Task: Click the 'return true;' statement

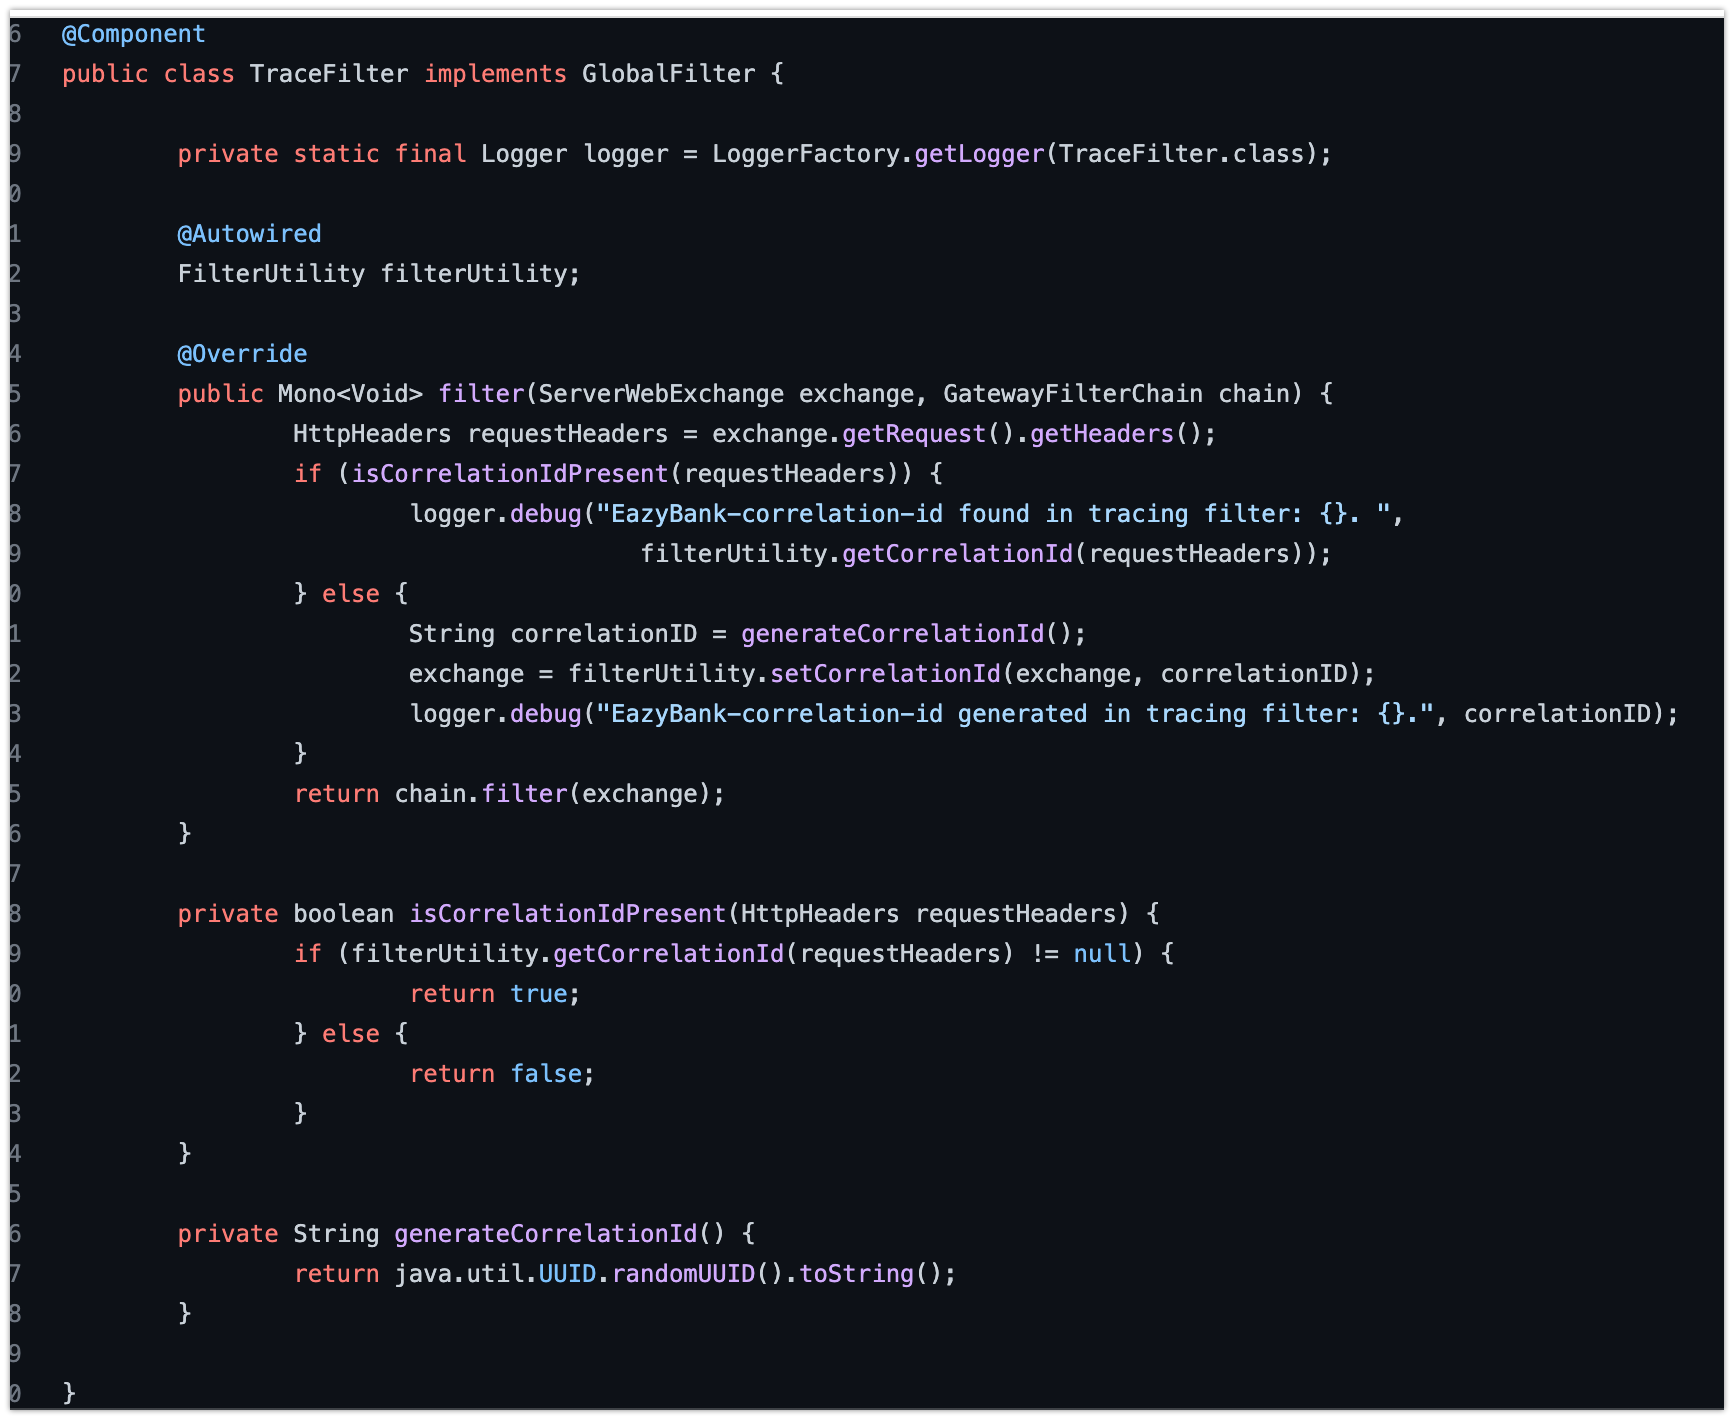Action: tap(495, 994)
